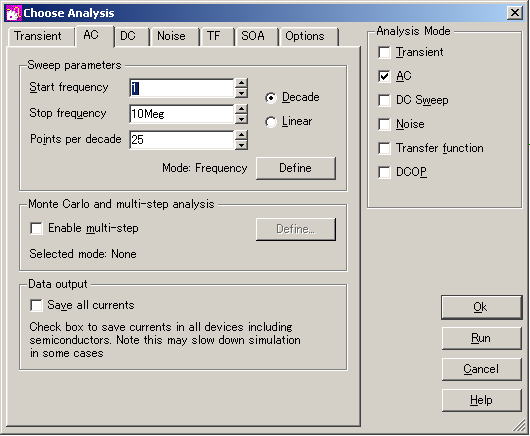Image resolution: width=530 pixels, height=436 pixels.
Task: Switch to the Noise tab
Action: point(172,36)
